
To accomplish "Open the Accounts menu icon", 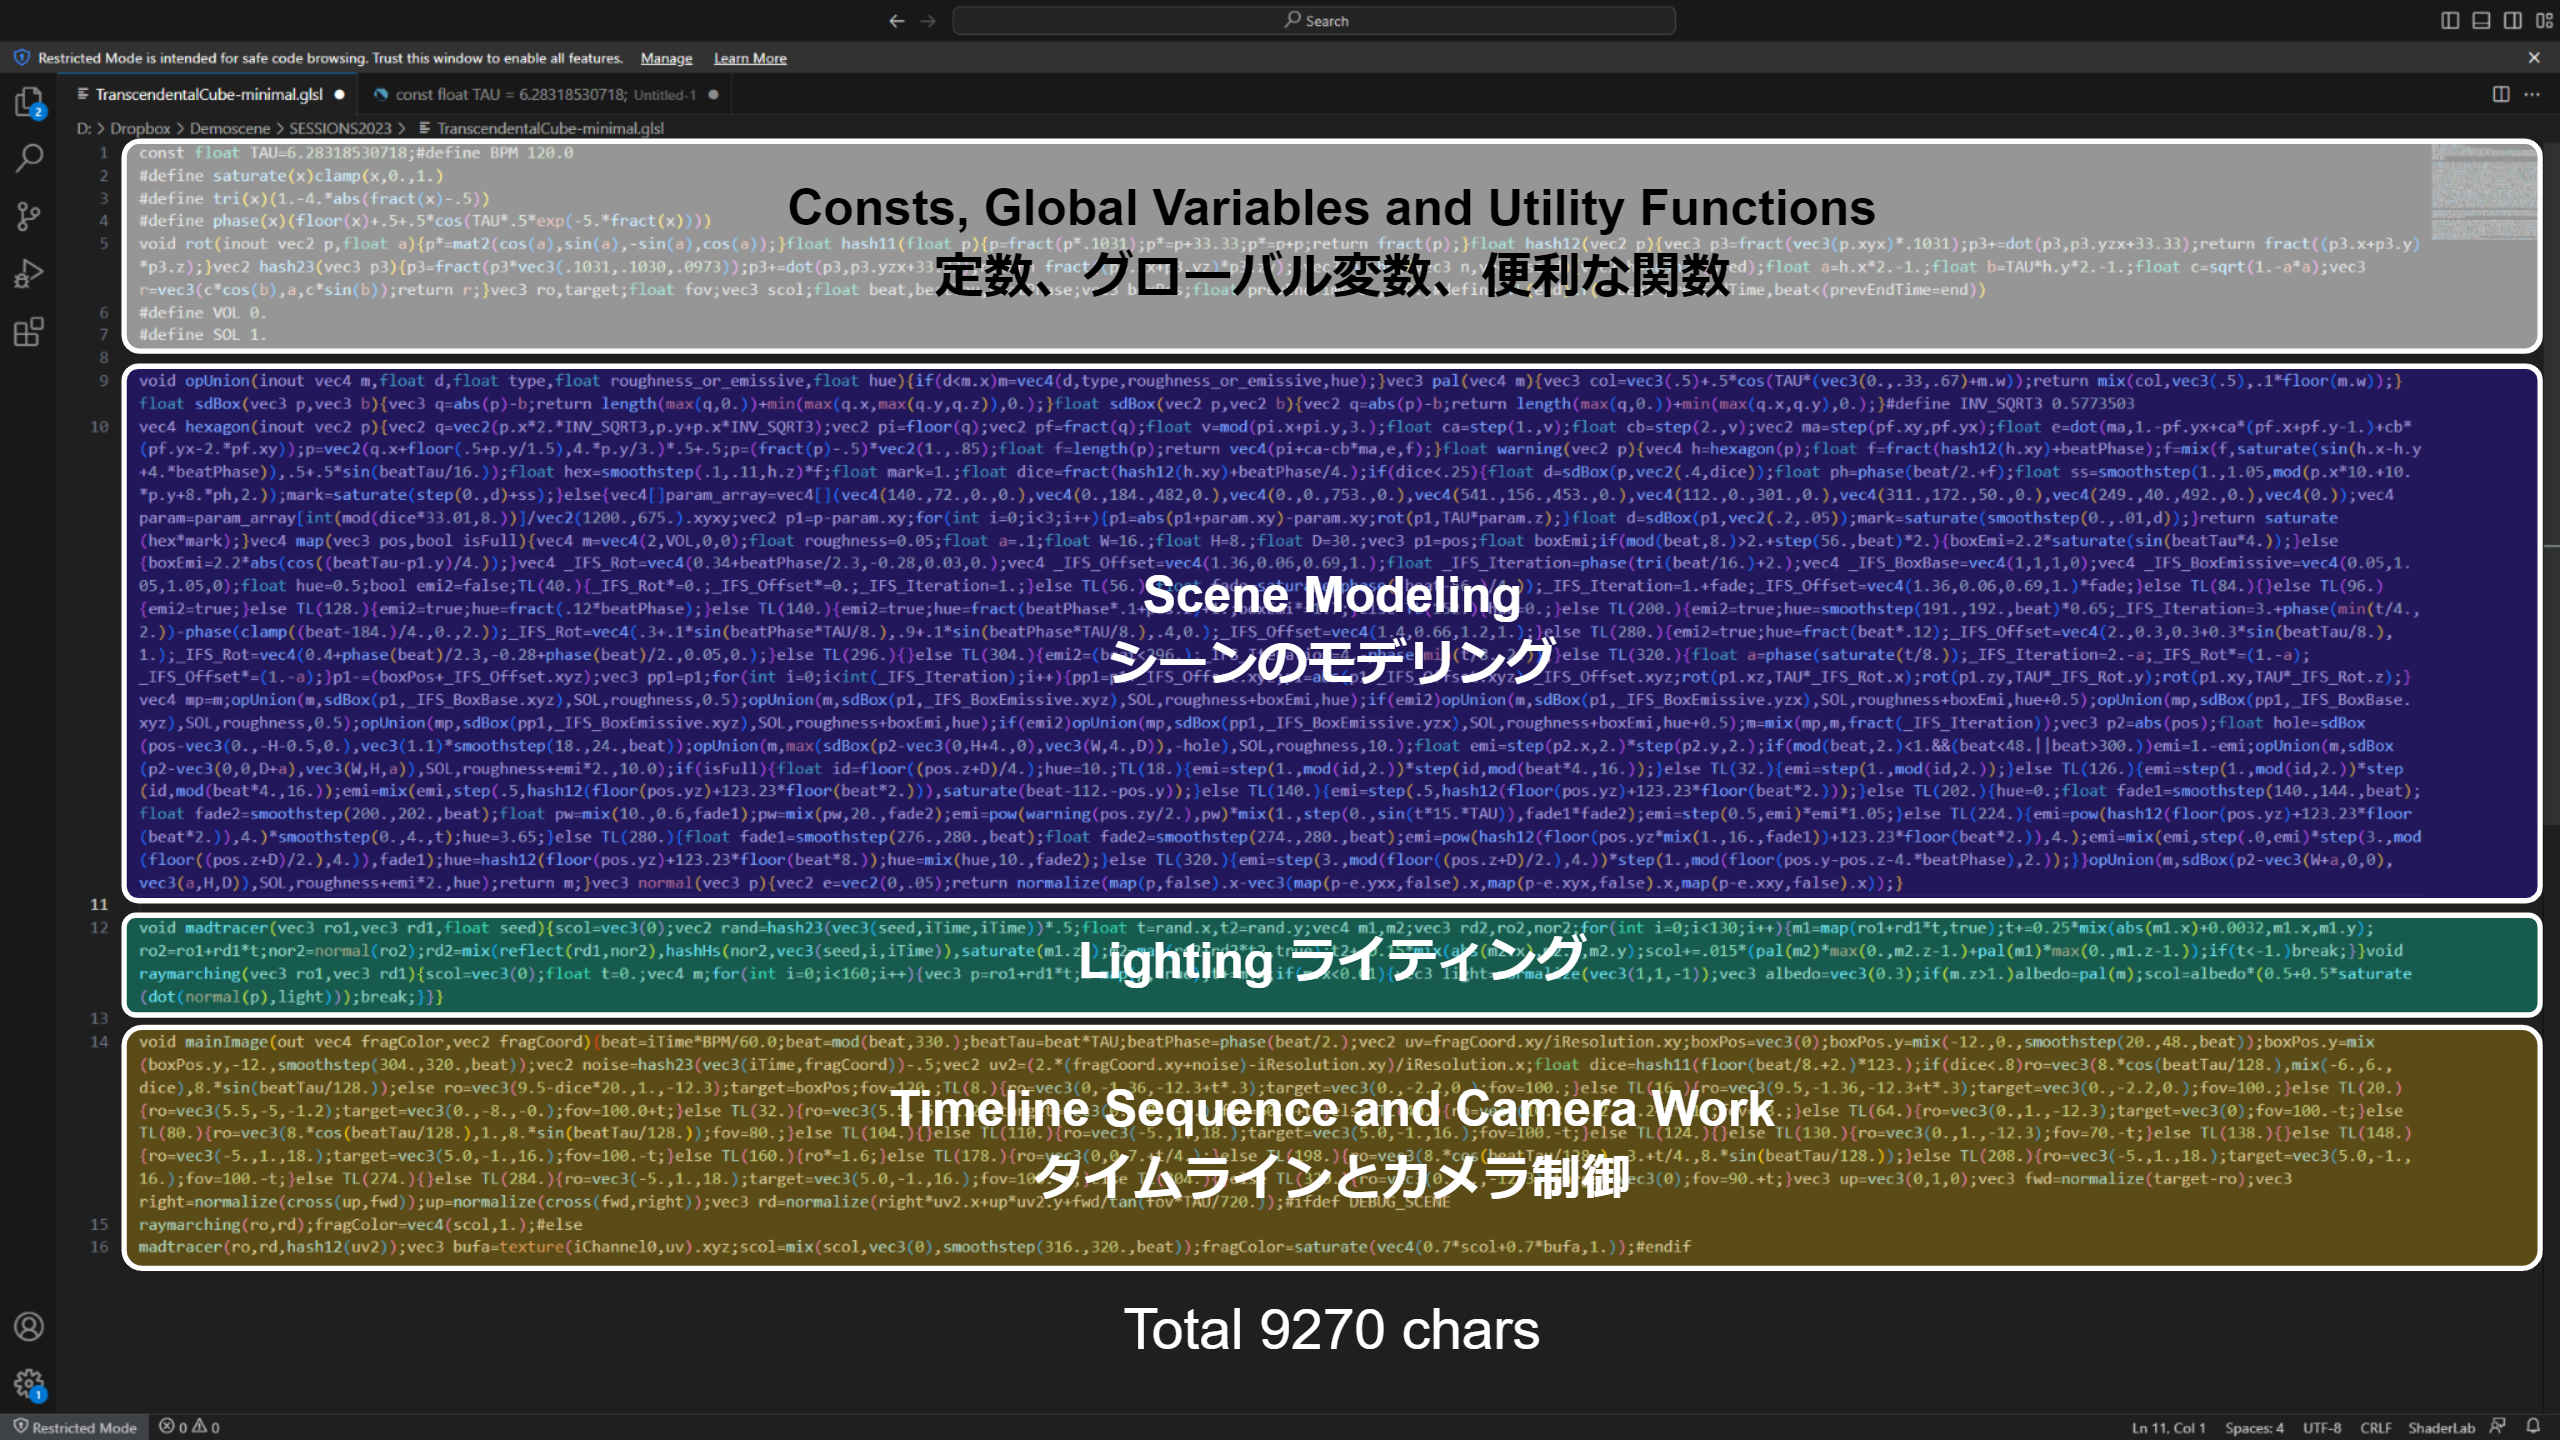I will click(29, 1326).
